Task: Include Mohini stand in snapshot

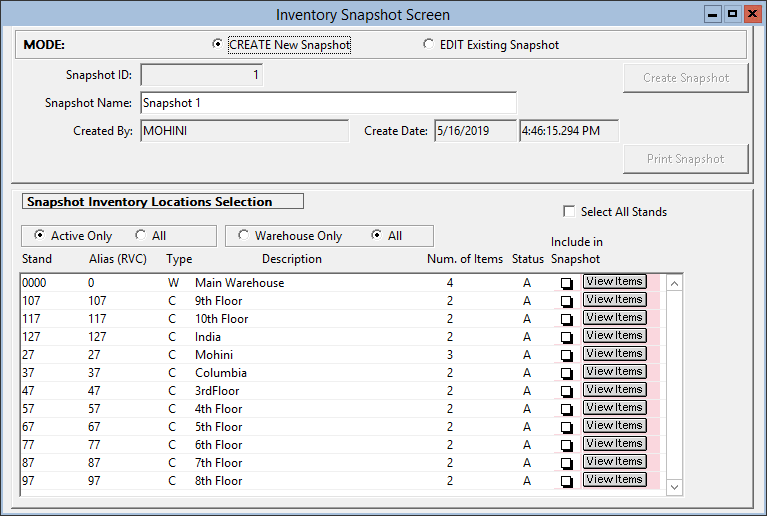Action: [566, 355]
